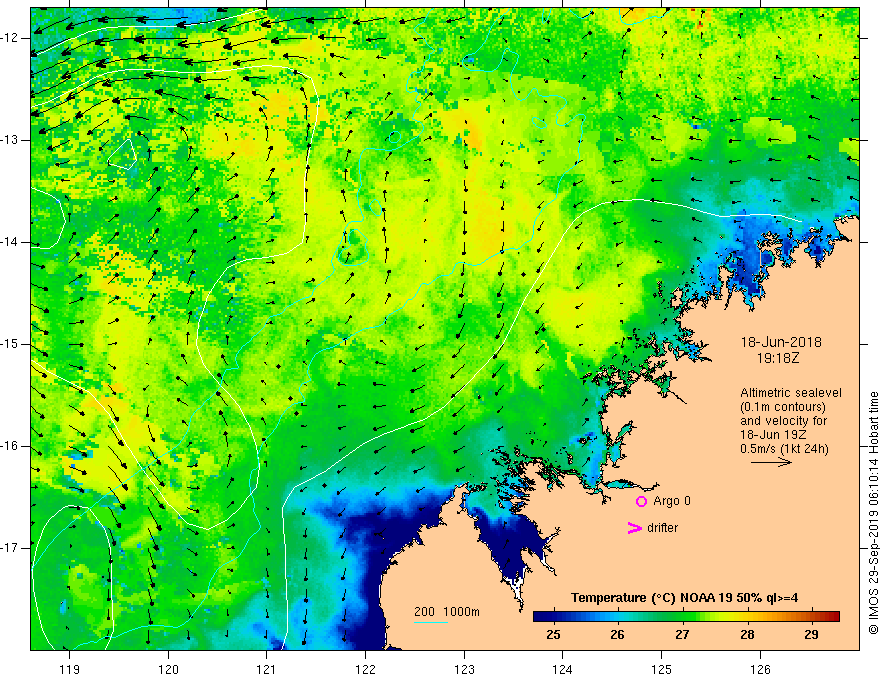
Task: Click the latitude label -15
Action: (x=11, y=344)
